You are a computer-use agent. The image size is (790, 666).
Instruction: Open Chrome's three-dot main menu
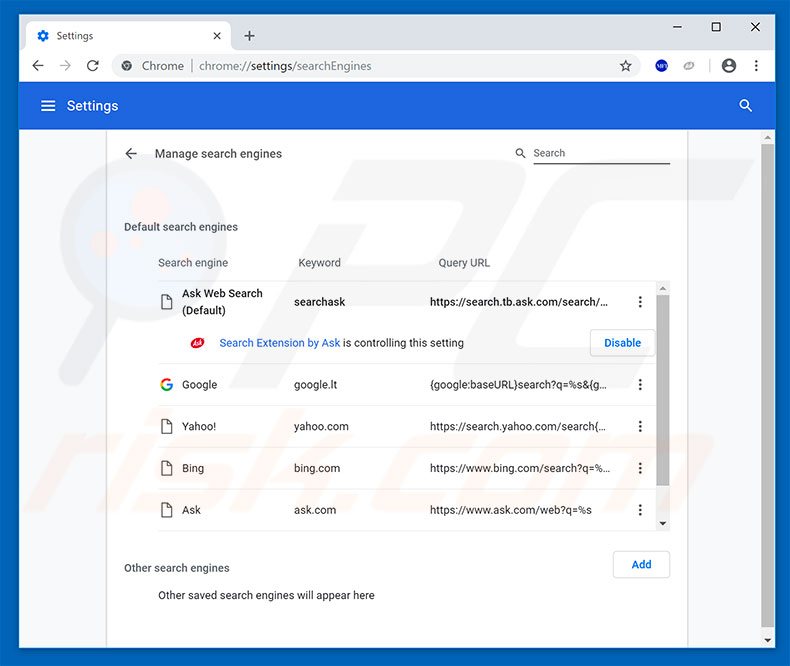(756, 65)
